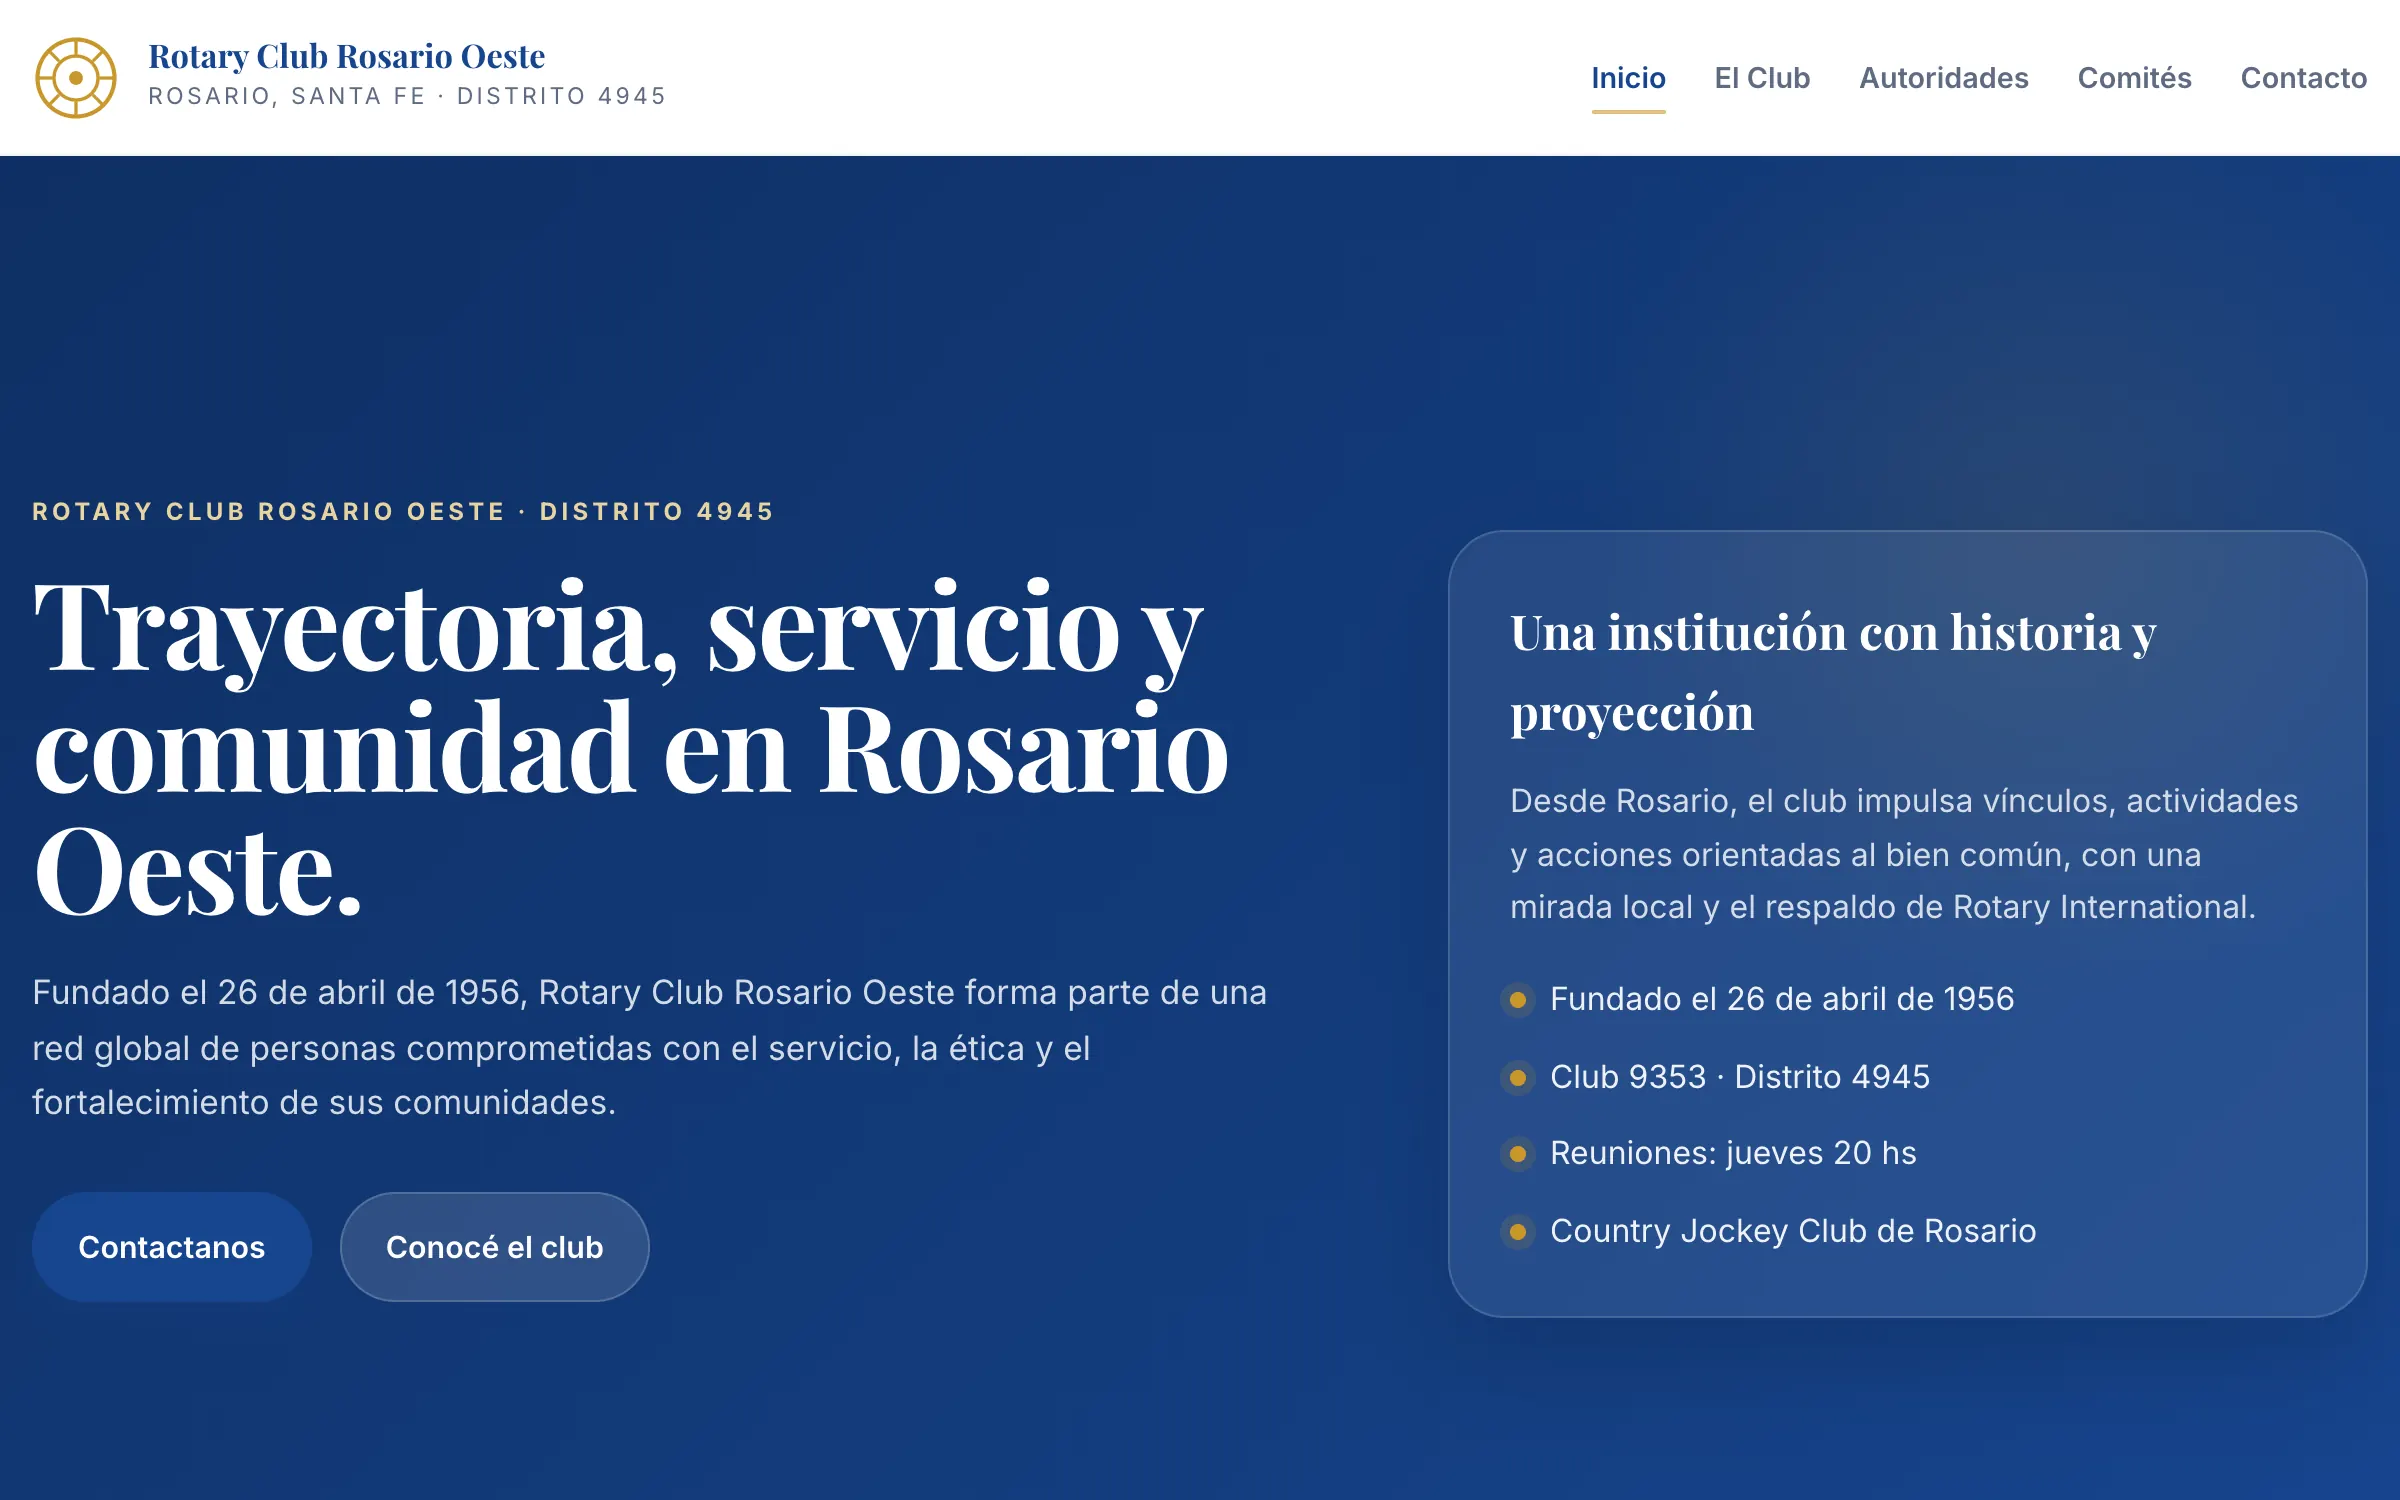2400x1500 pixels.
Task: Click the Conocé el club button
Action: pyautogui.click(x=495, y=1247)
